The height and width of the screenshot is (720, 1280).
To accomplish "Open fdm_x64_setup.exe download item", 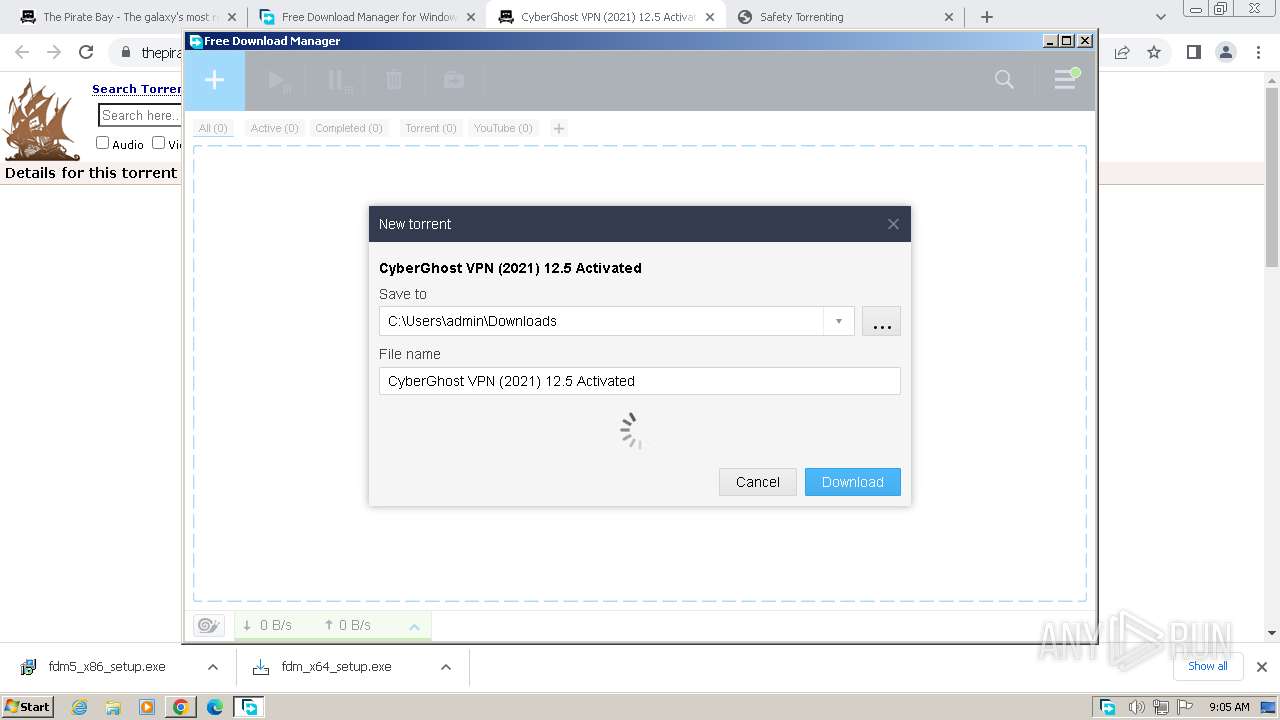I will pyautogui.click(x=334, y=667).
